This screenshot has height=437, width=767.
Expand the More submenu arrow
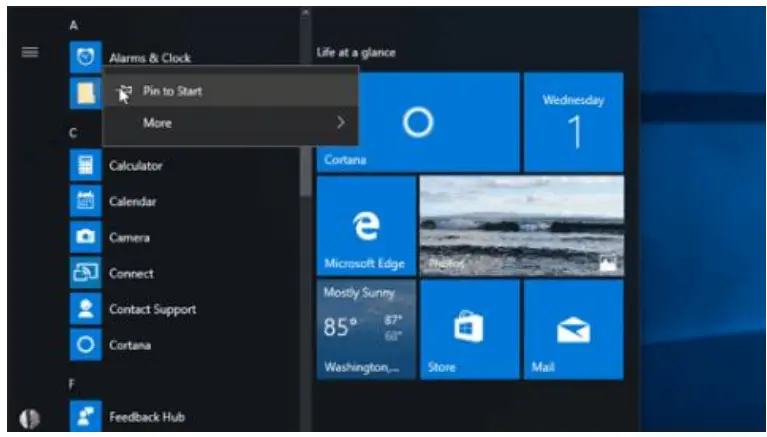341,123
